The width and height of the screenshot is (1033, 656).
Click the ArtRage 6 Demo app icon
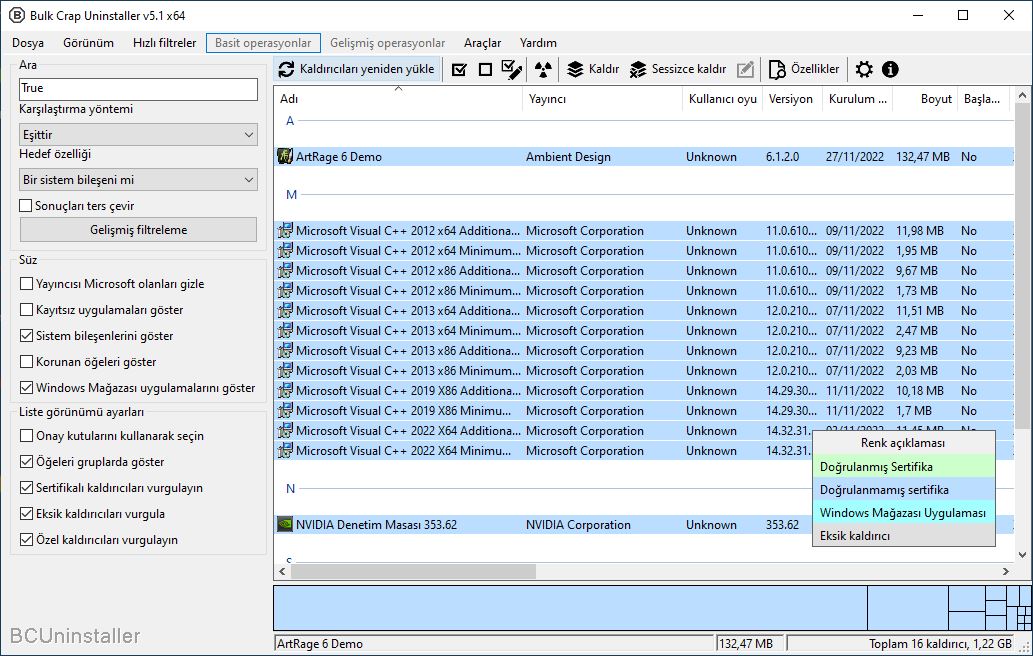[x=285, y=157]
